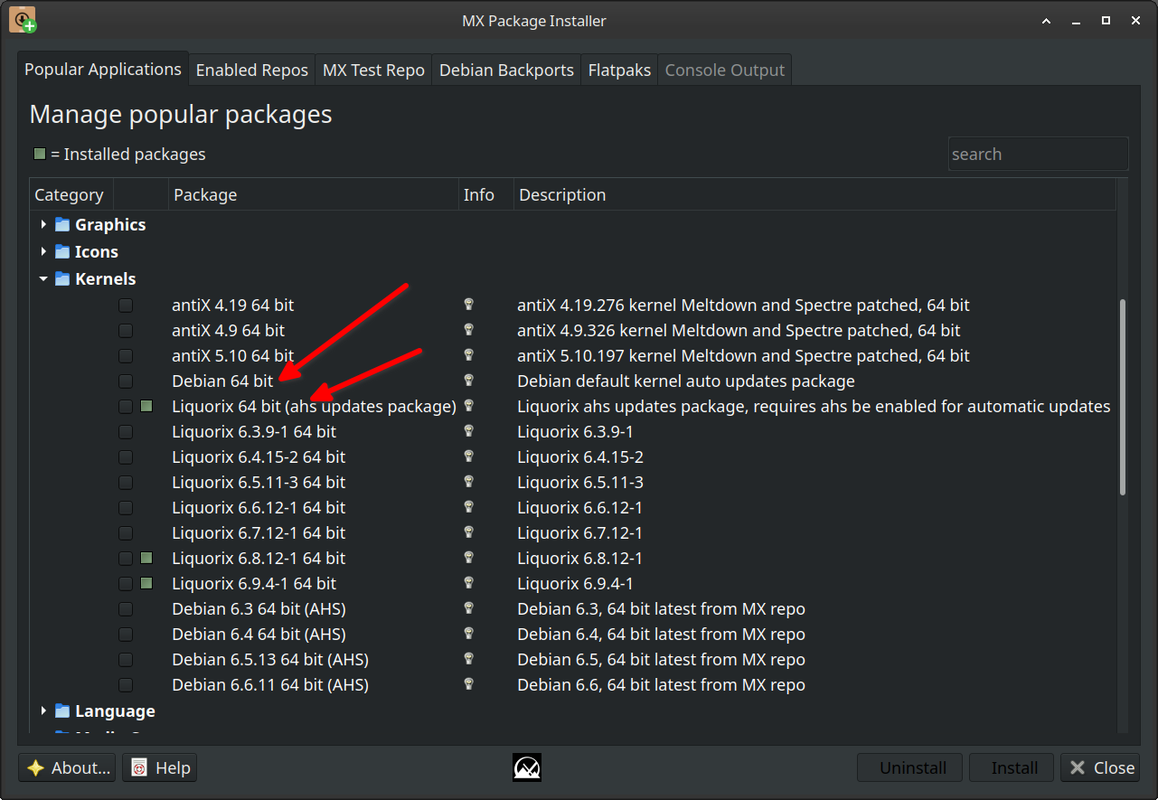View info bulb for Liquorix 6.7.12-1
Screen dimensions: 1158x800
click(468, 532)
